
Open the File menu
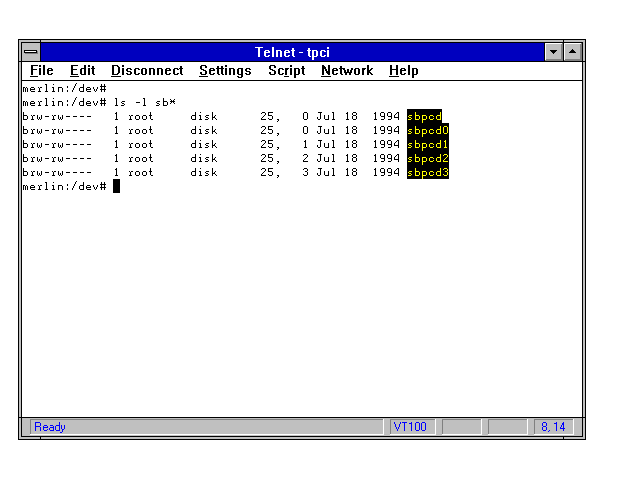pyautogui.click(x=41, y=71)
